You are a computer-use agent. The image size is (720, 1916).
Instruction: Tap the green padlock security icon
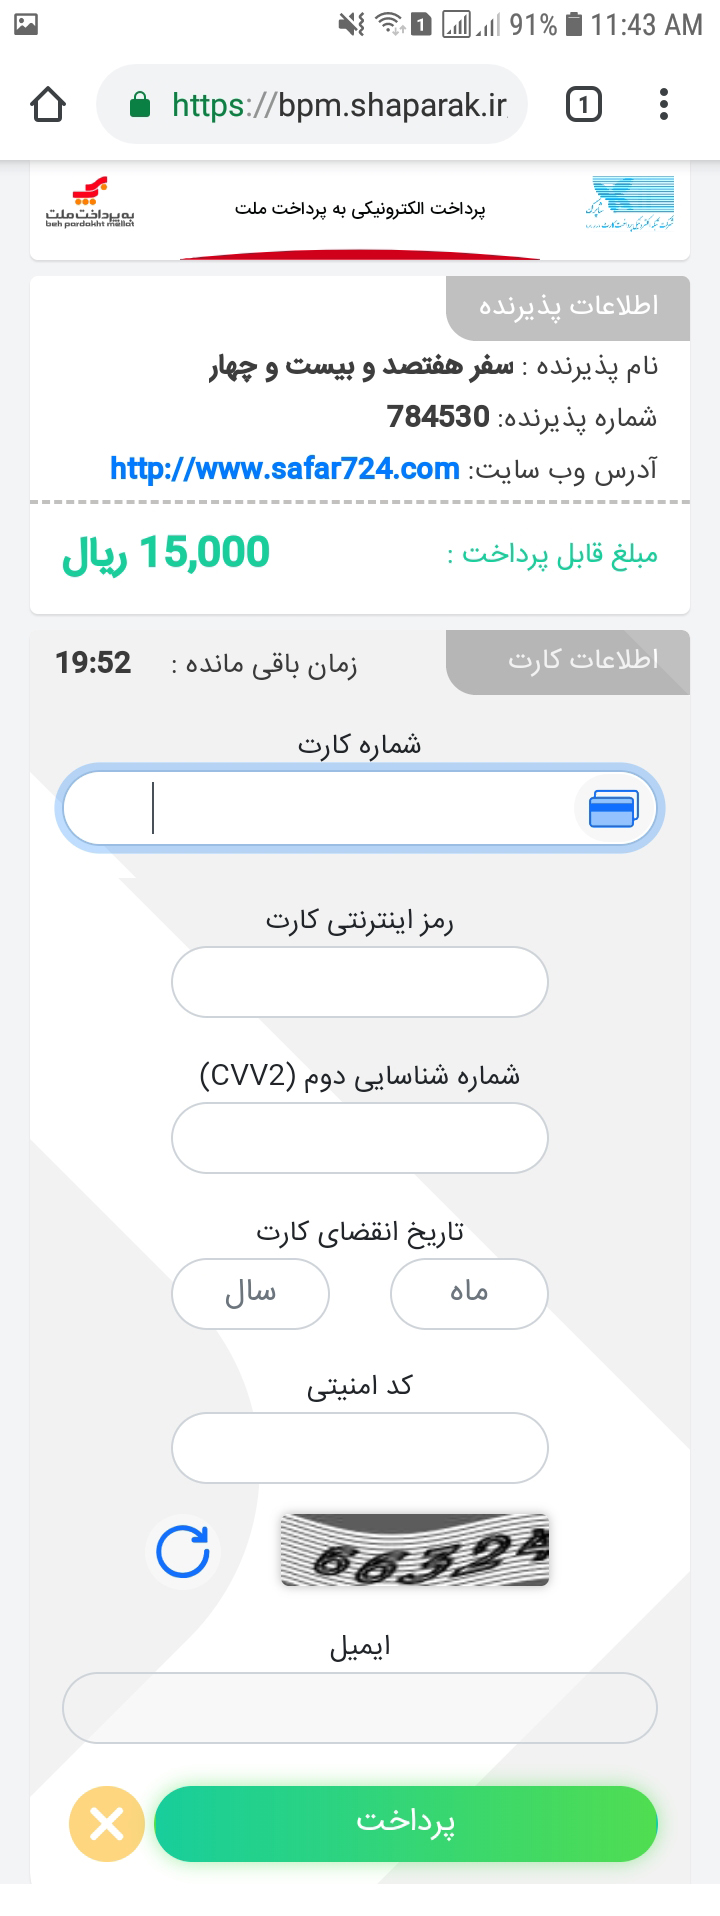click(140, 105)
